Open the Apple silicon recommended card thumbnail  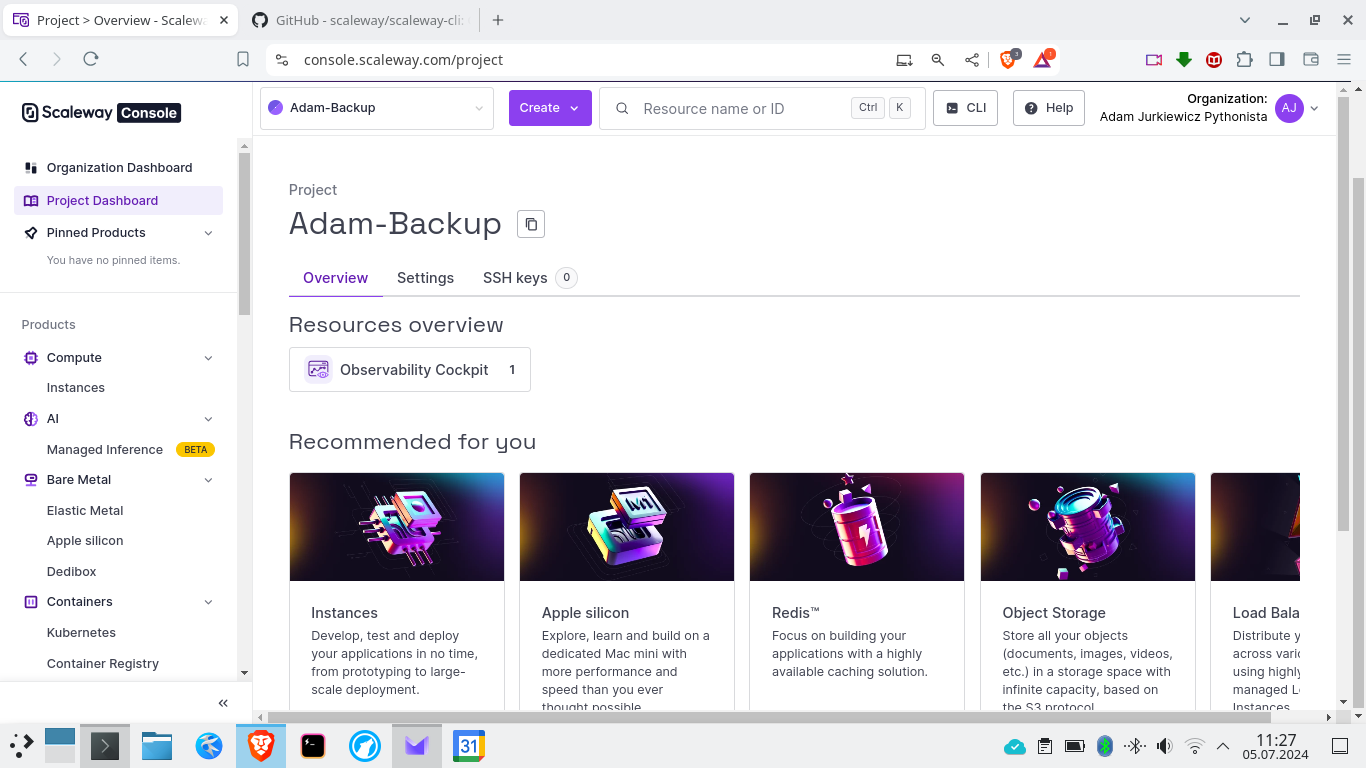(627, 527)
